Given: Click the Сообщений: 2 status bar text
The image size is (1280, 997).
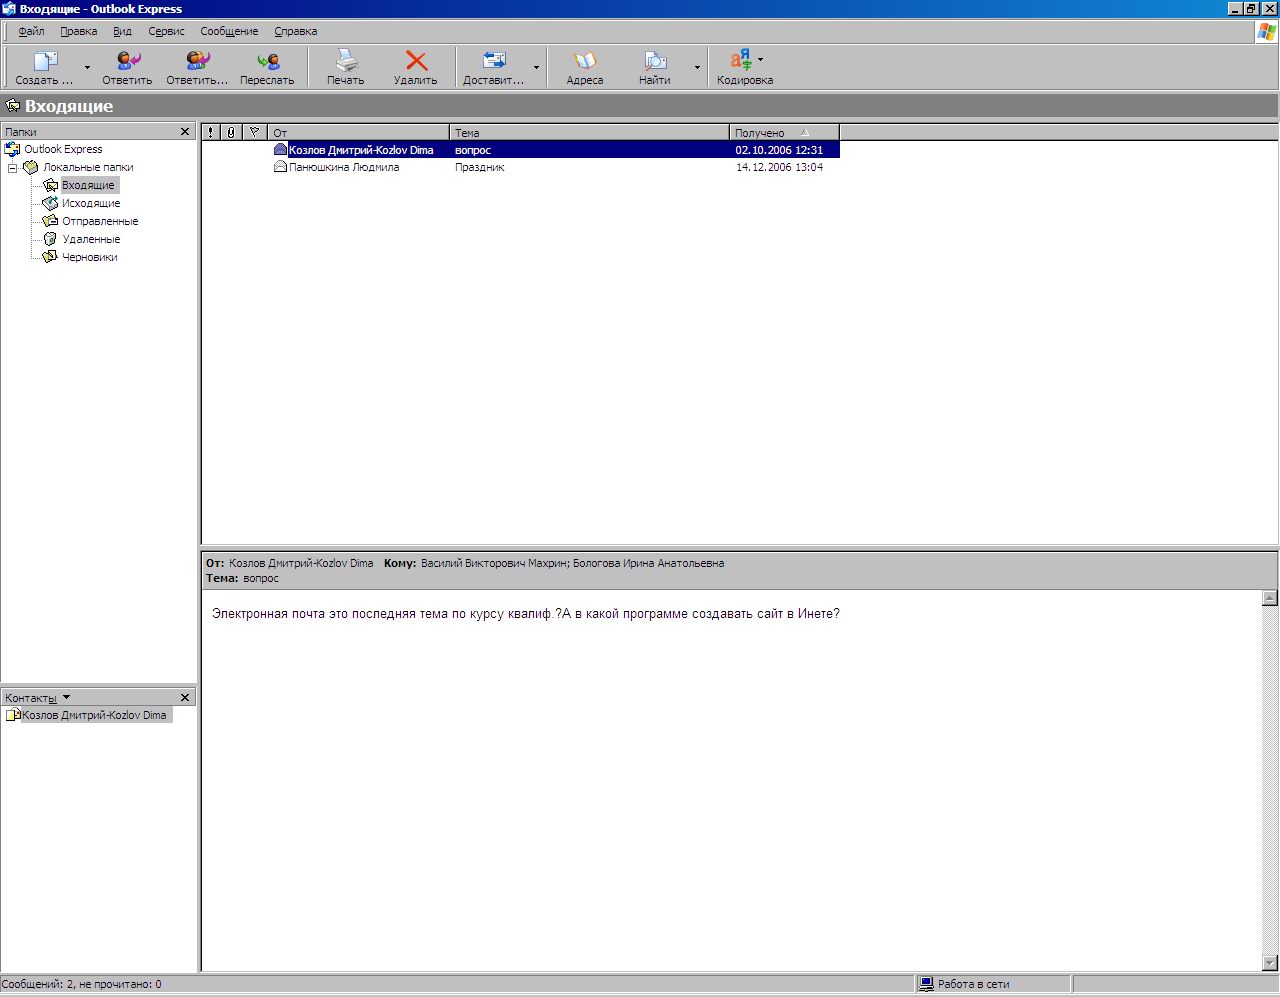Looking at the screenshot, I should tap(81, 984).
